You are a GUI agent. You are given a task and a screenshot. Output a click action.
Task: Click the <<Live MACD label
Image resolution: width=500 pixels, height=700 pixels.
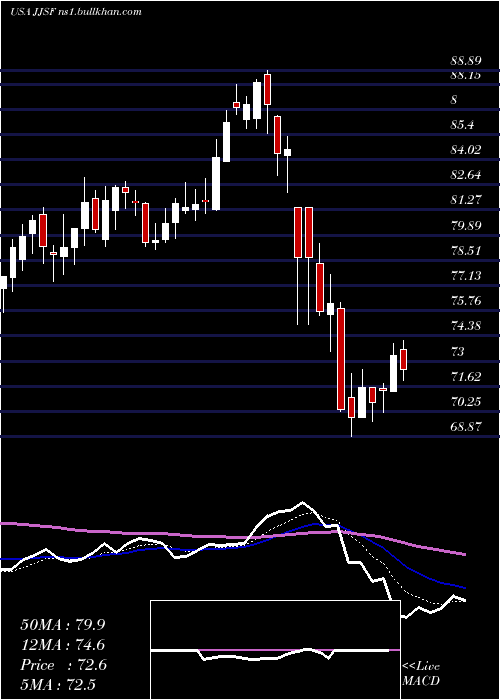click(421, 673)
